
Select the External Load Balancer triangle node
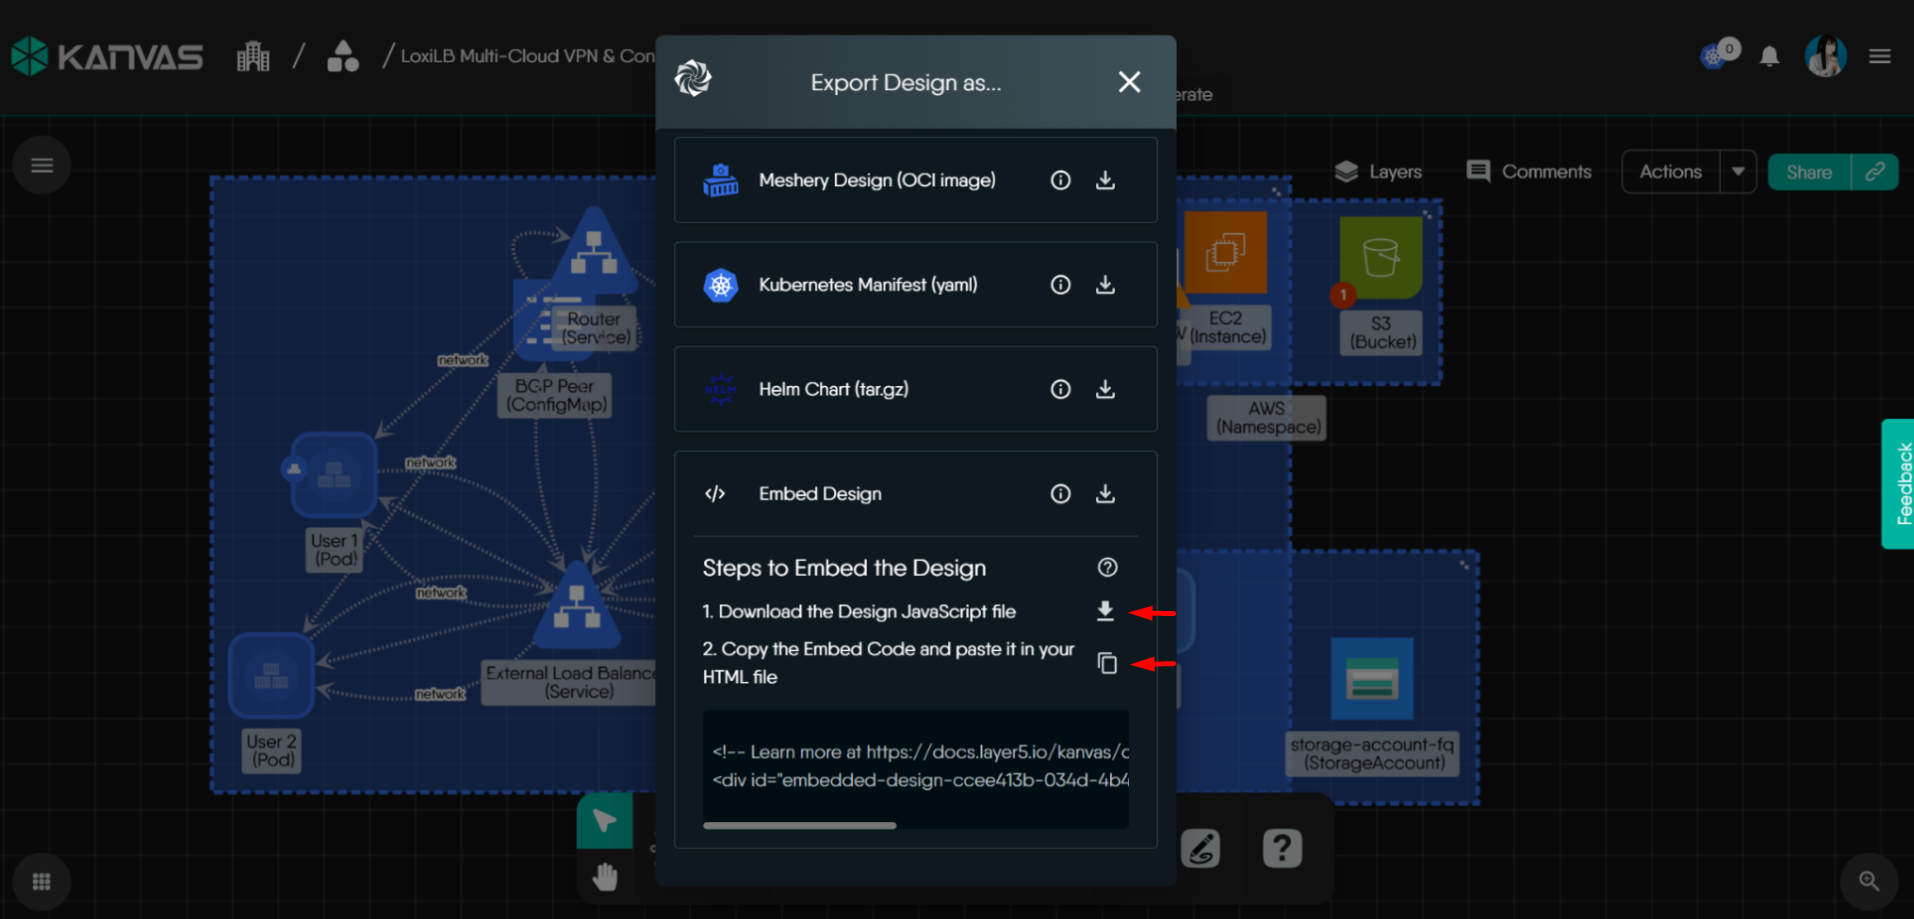[x=576, y=605]
